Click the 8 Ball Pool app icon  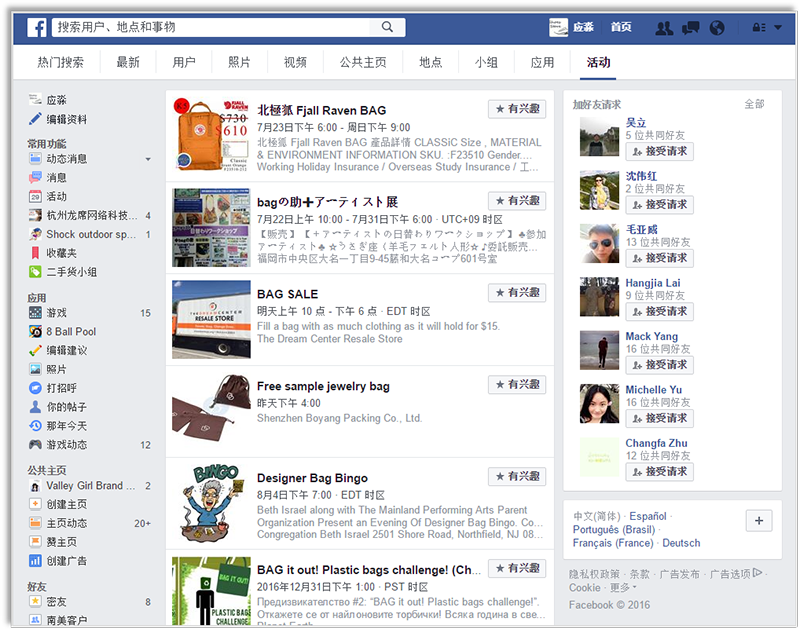[x=35, y=332]
